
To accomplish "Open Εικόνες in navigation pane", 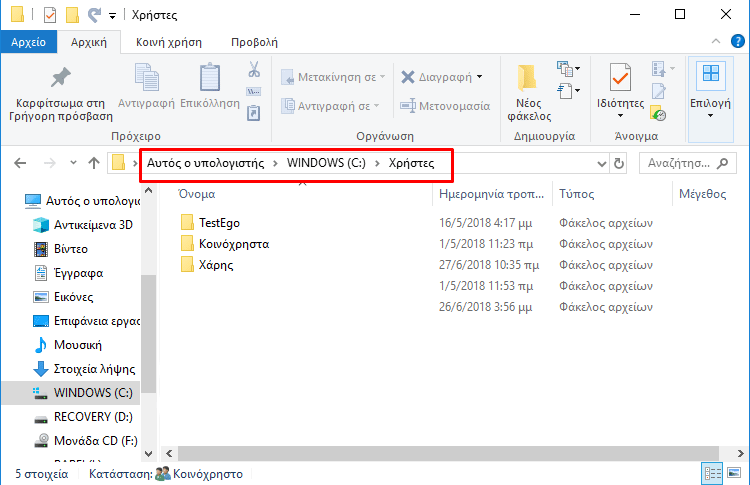I will tap(63, 297).
